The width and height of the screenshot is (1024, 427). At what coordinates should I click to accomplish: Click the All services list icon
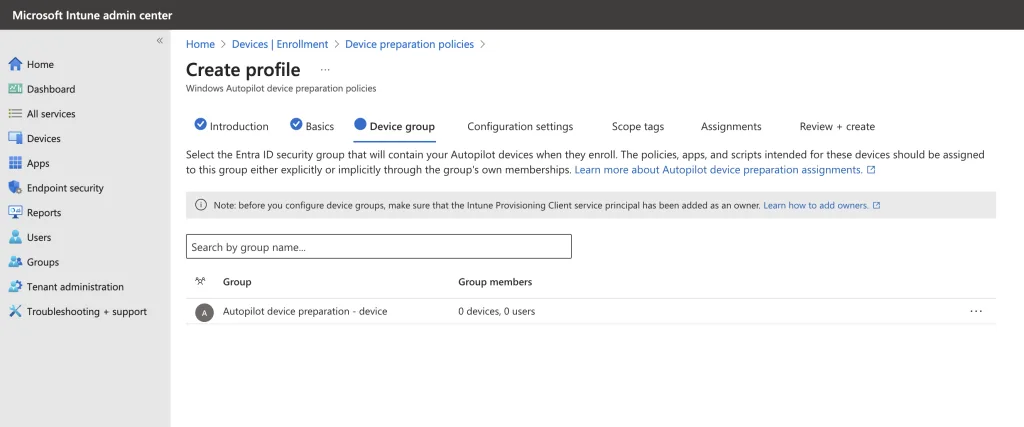pos(15,114)
